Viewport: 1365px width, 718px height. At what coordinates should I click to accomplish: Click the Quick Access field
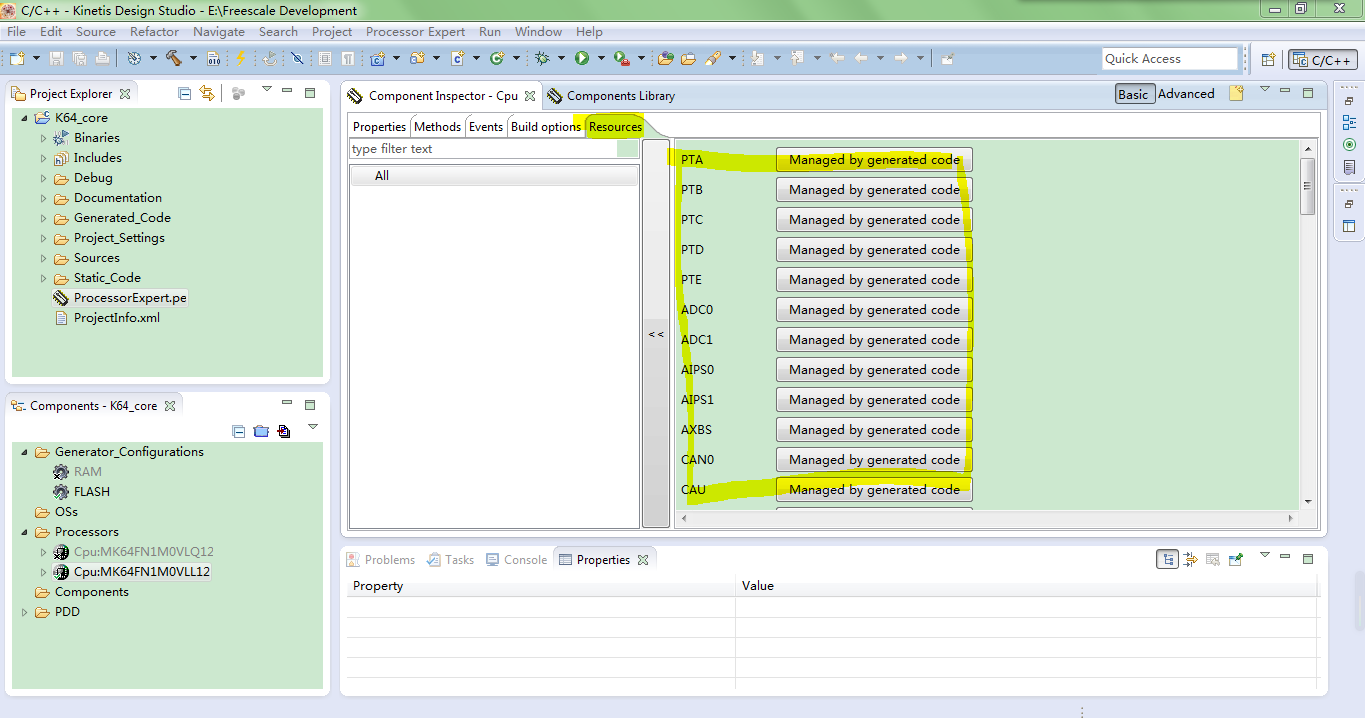pos(1170,59)
